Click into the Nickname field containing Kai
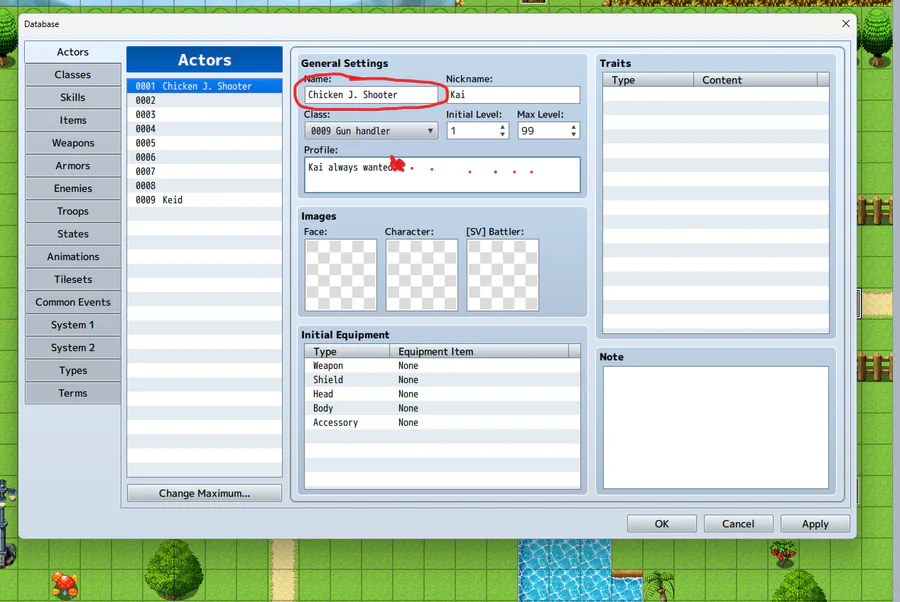The image size is (900, 602). point(513,95)
